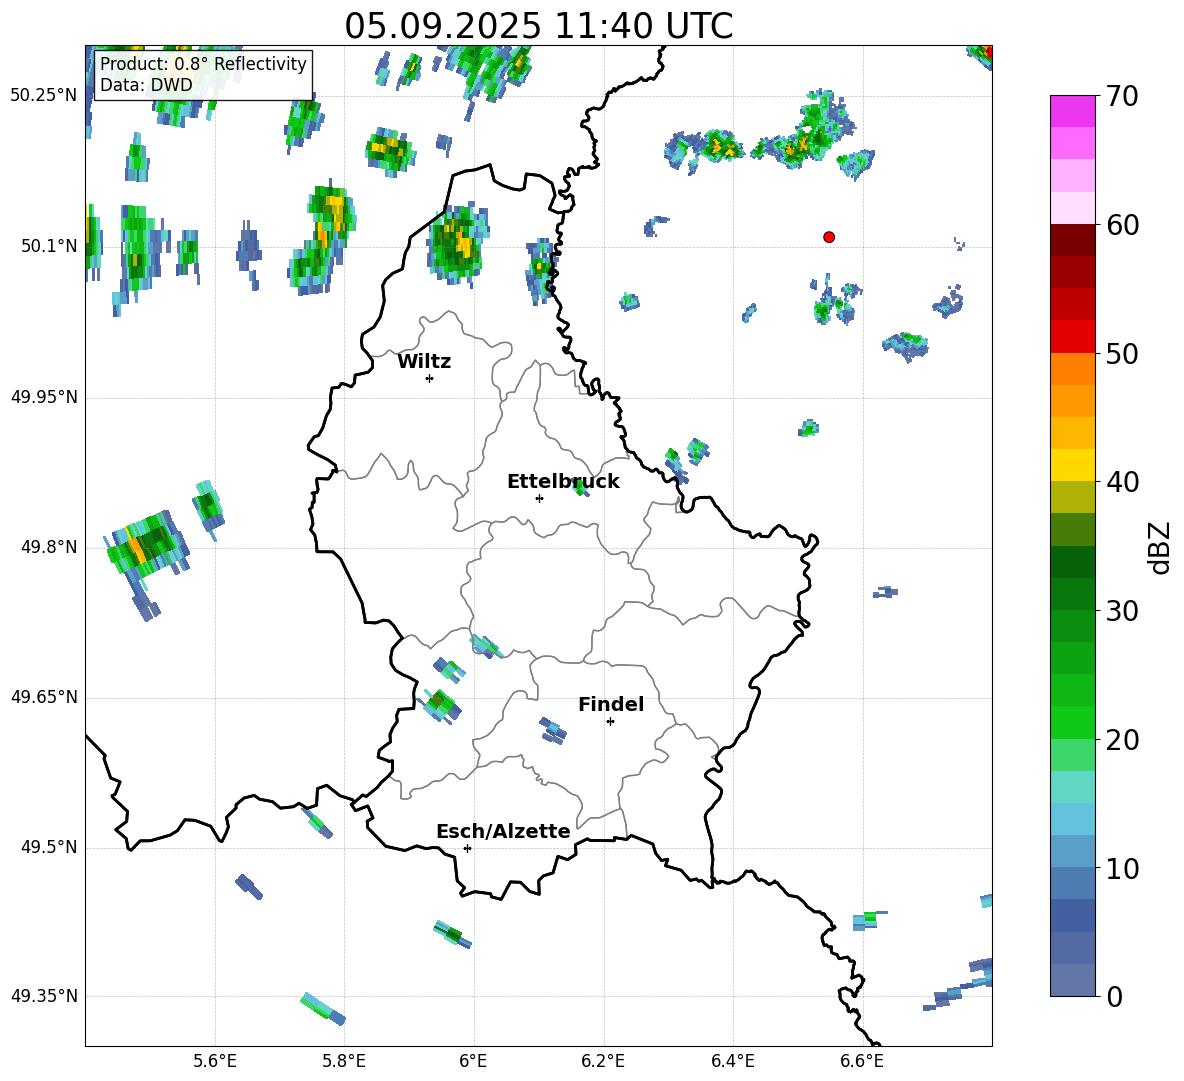This screenshot has height=1081, width=1184.
Task: Click the cross marker below Esch/Alzette
Action: [x=467, y=848]
